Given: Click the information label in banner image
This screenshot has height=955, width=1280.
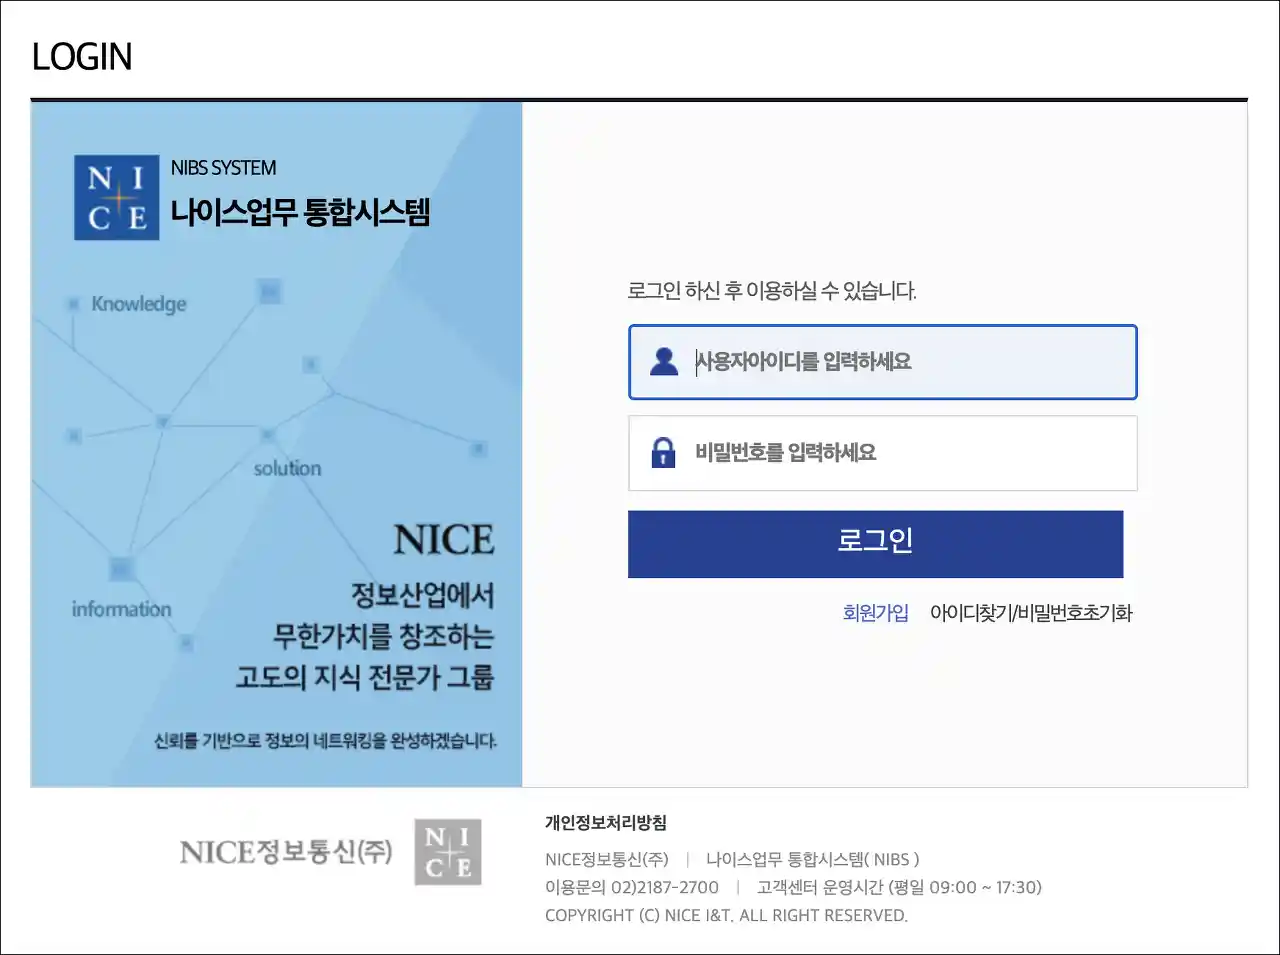Looking at the screenshot, I should coord(121,609).
